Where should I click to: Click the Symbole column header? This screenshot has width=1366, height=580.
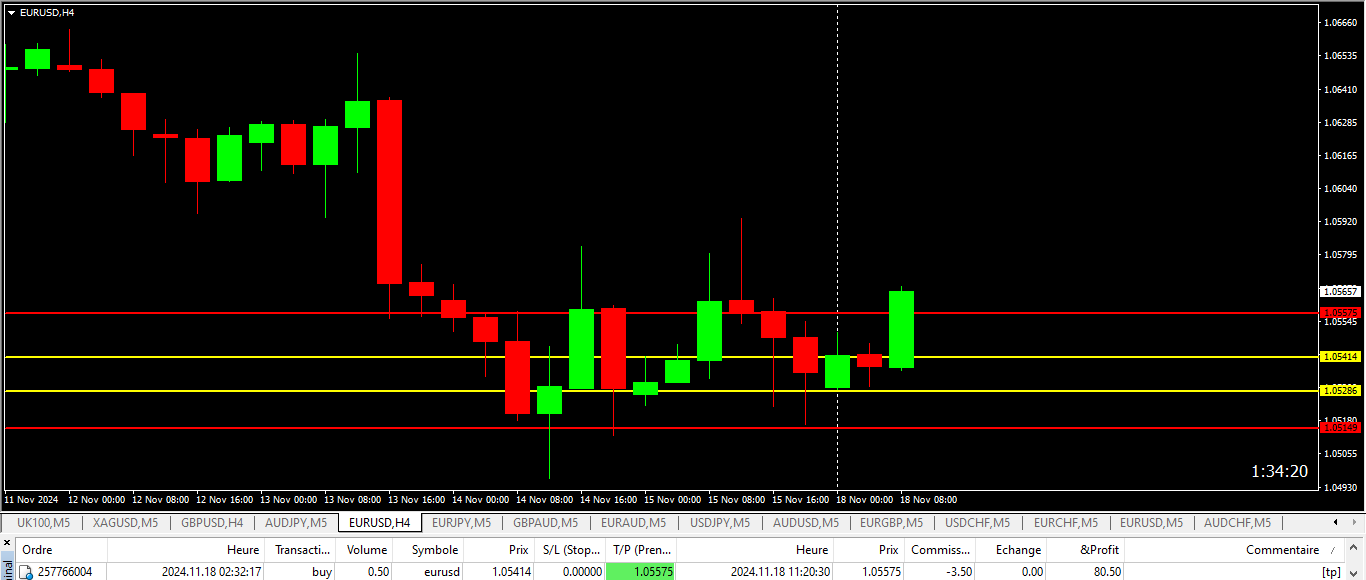pyautogui.click(x=434, y=550)
